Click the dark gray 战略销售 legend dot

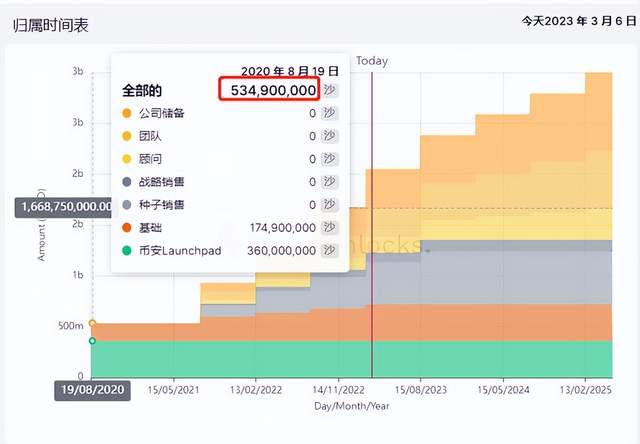click(126, 182)
